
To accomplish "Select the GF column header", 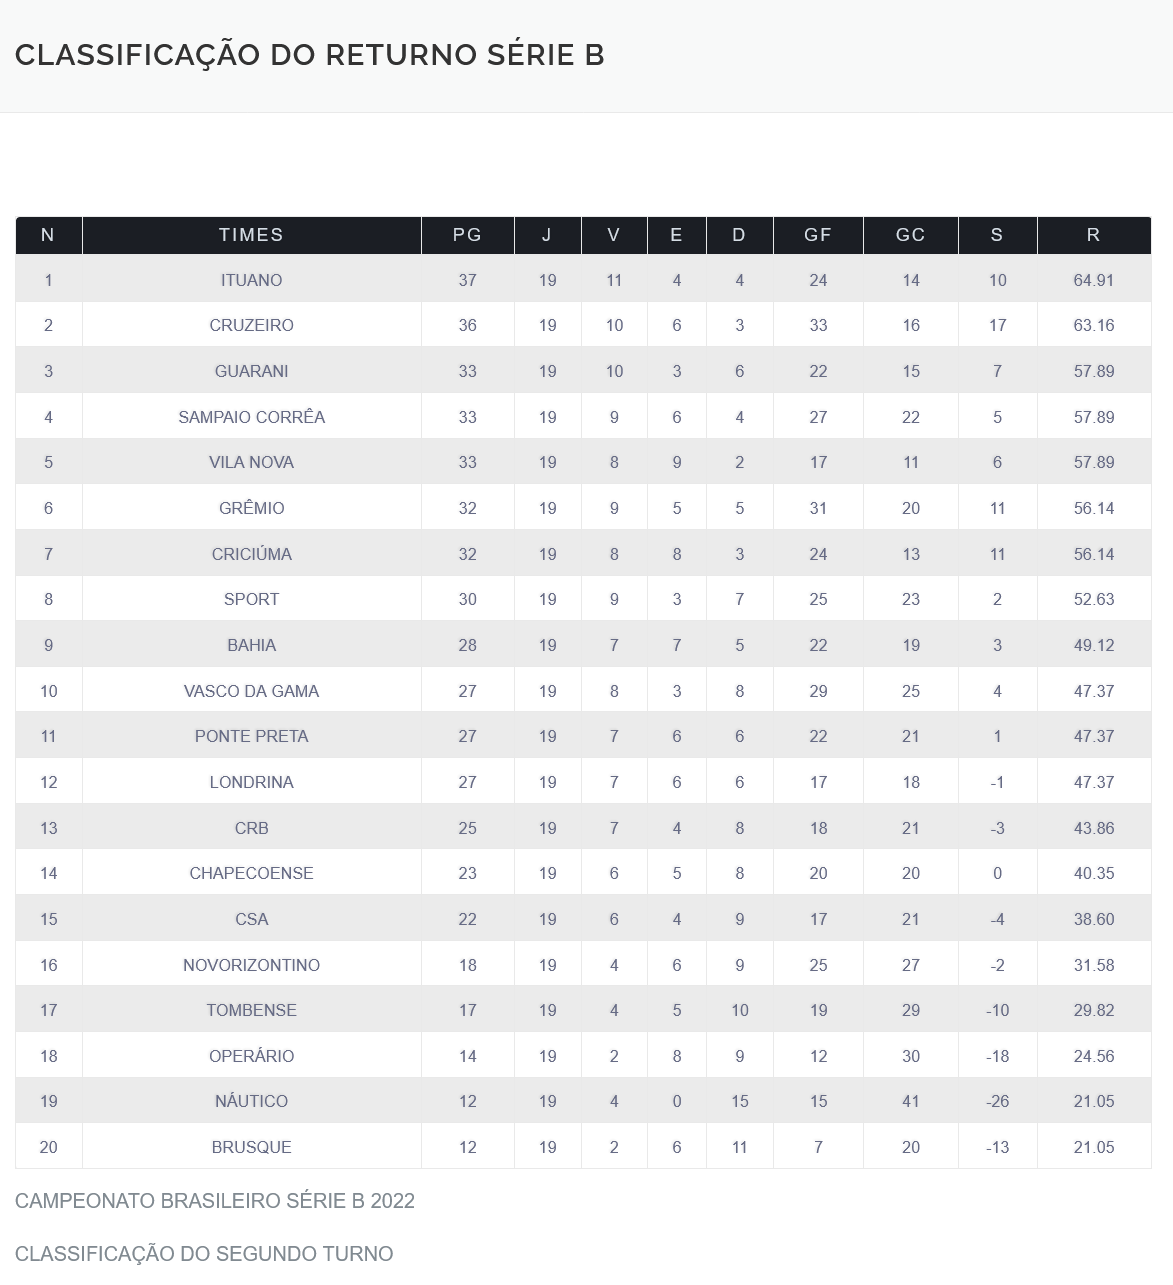I will pos(818,235).
